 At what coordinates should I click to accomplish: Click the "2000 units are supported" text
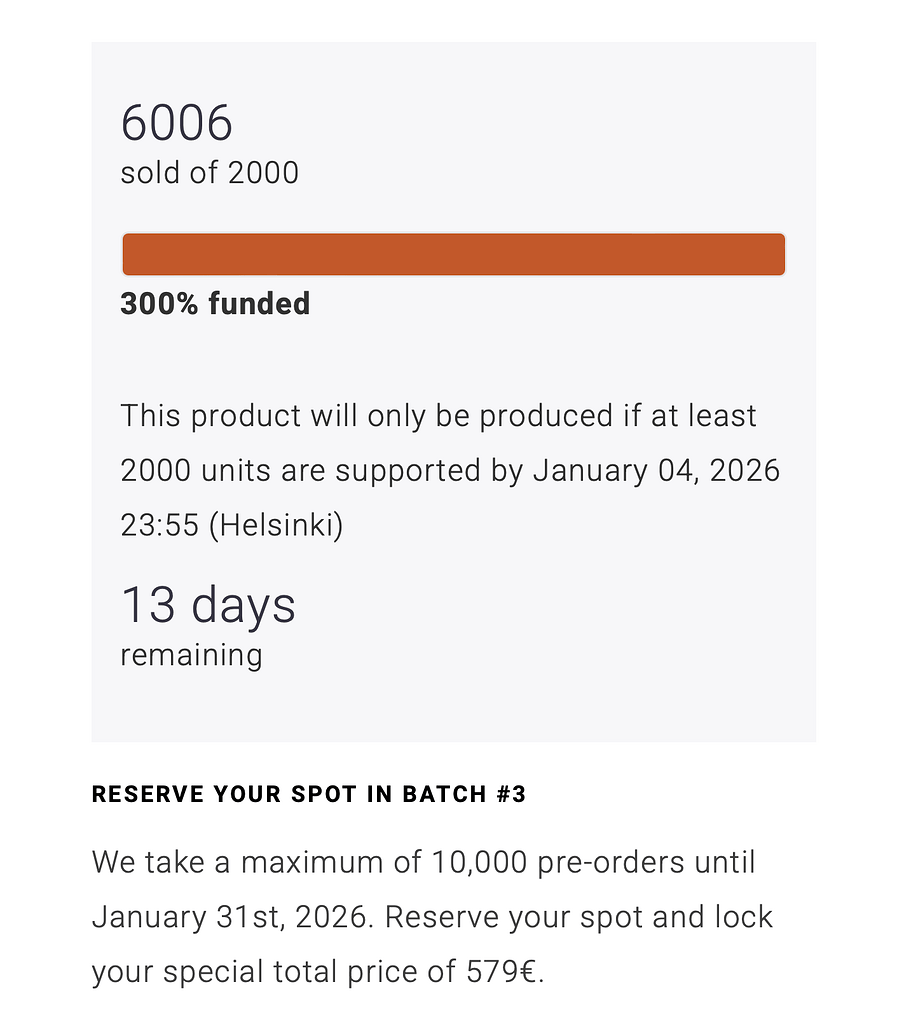(308, 470)
